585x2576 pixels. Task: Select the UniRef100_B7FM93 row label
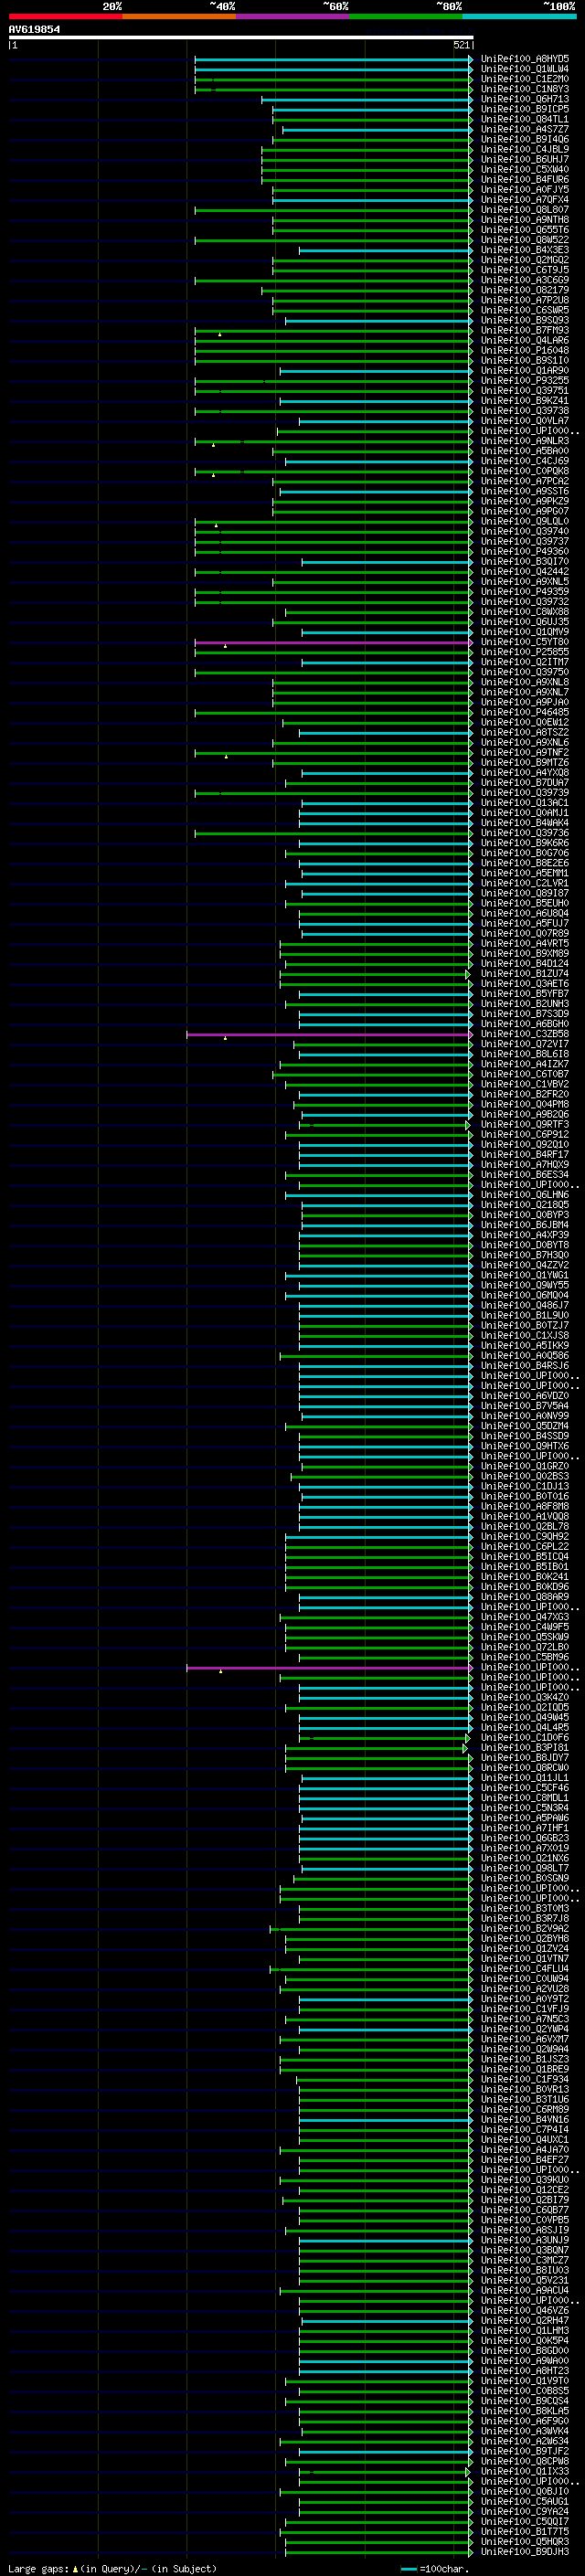(525, 330)
